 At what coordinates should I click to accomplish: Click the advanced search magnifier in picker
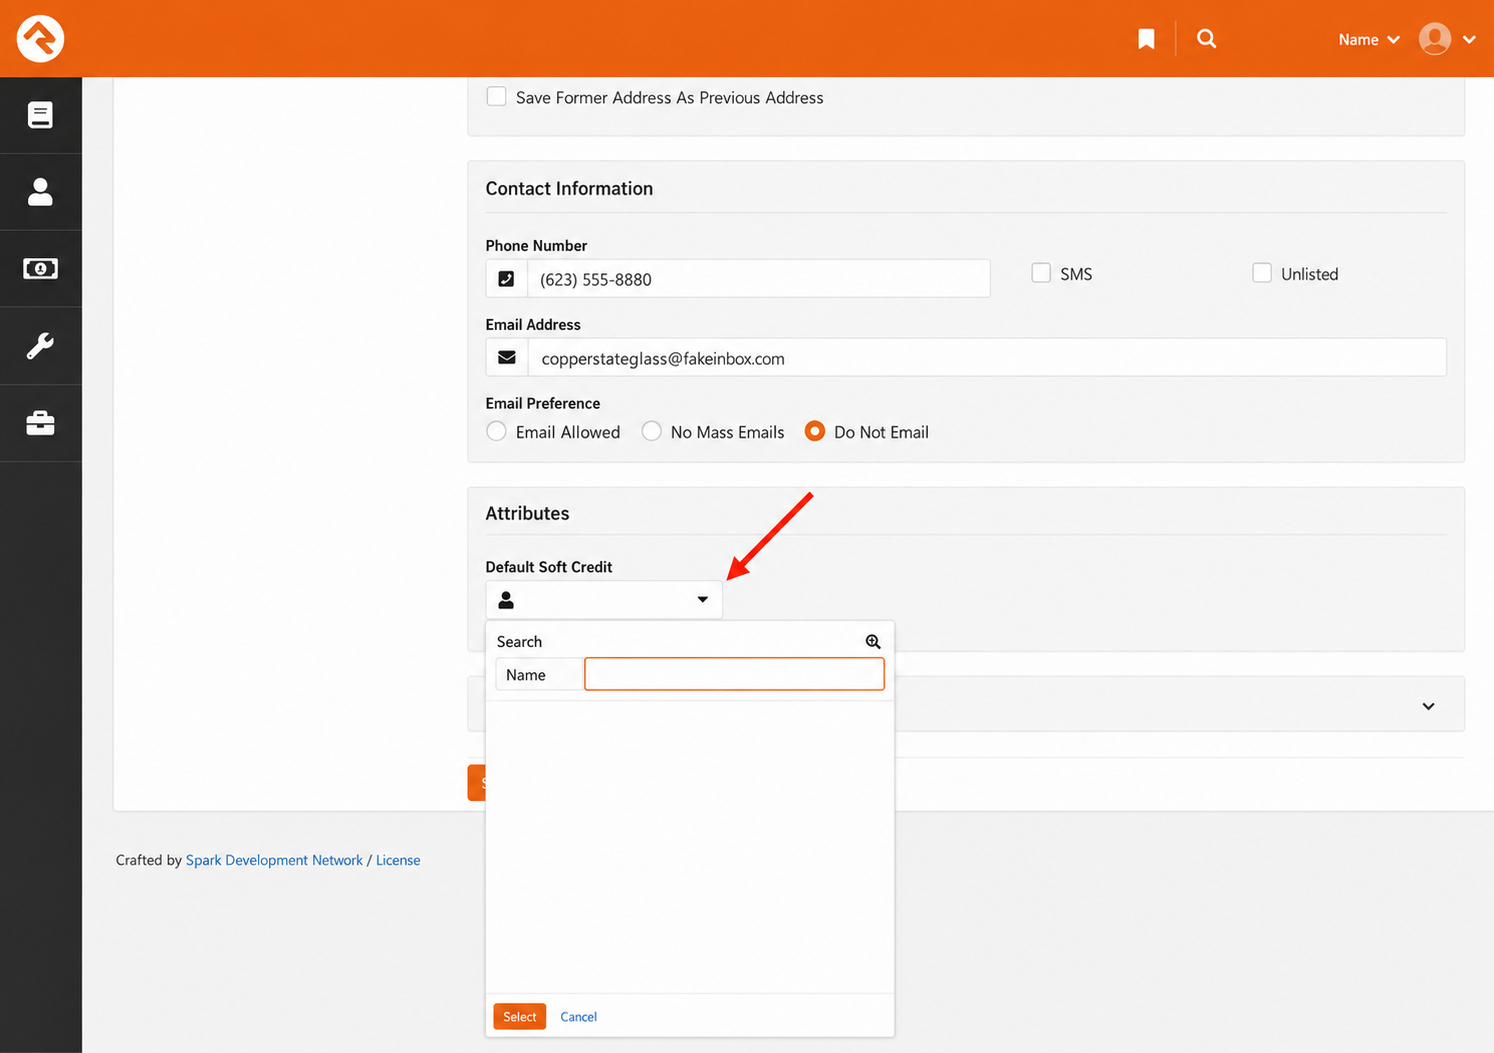point(873,642)
